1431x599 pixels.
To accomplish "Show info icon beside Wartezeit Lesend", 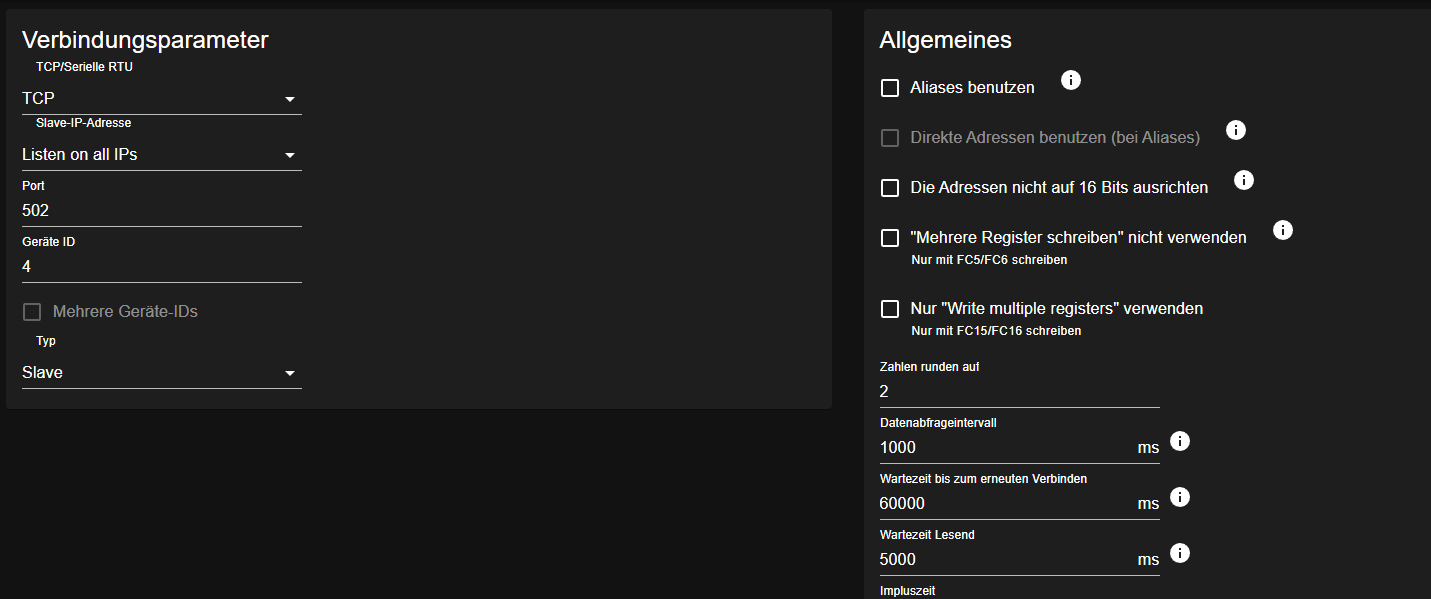I will click(1180, 553).
